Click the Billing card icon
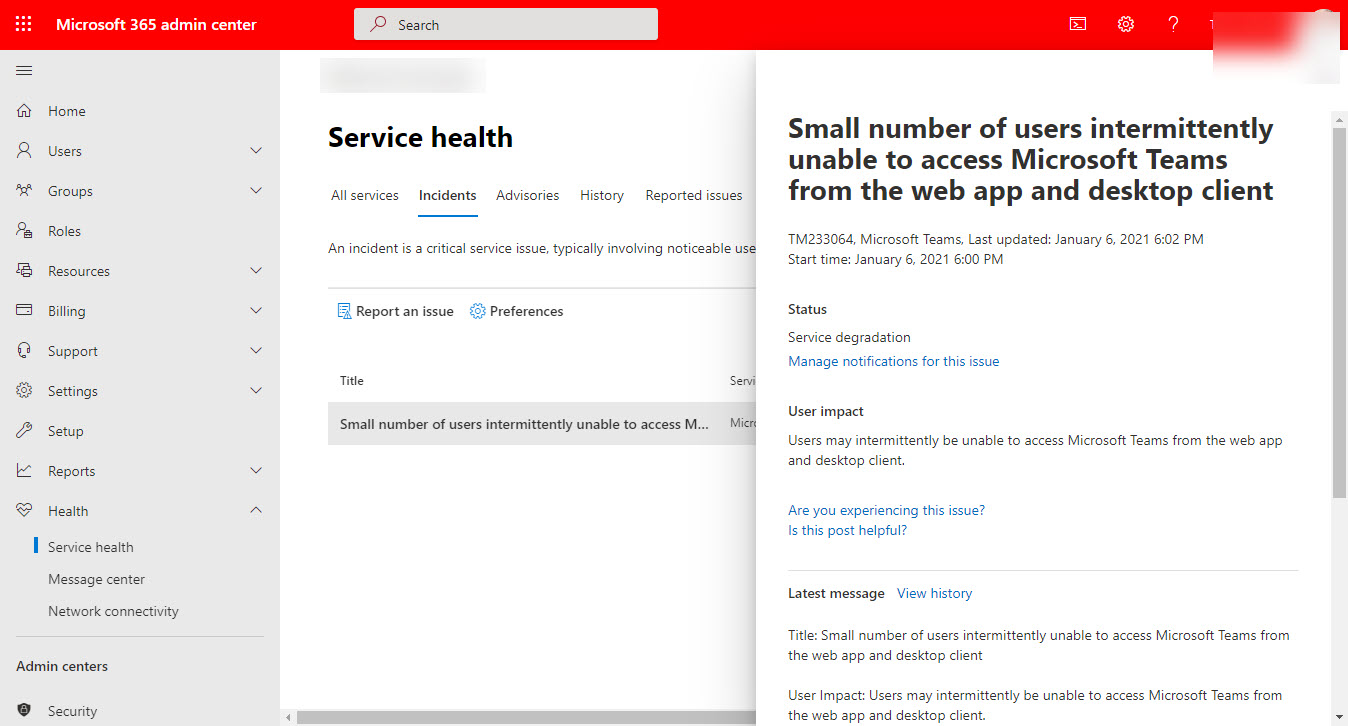Image resolution: width=1348 pixels, height=726 pixels. tap(25, 311)
